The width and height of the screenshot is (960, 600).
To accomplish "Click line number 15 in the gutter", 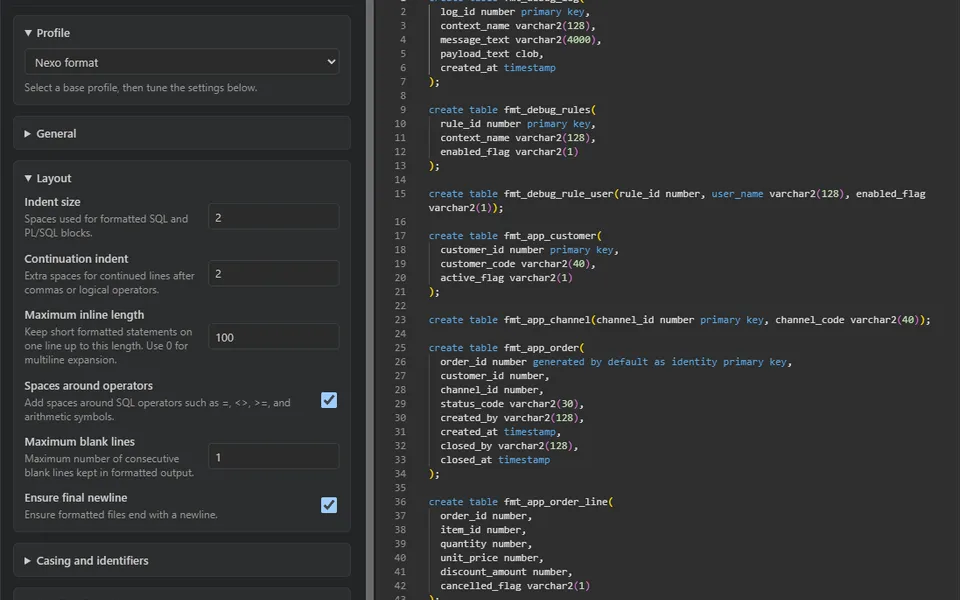I will [x=400, y=193].
